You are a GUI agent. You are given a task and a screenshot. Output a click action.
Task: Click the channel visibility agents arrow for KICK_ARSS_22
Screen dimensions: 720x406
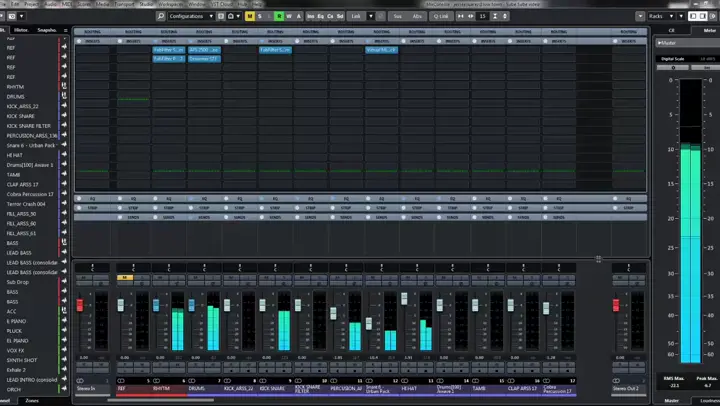click(x=64, y=106)
